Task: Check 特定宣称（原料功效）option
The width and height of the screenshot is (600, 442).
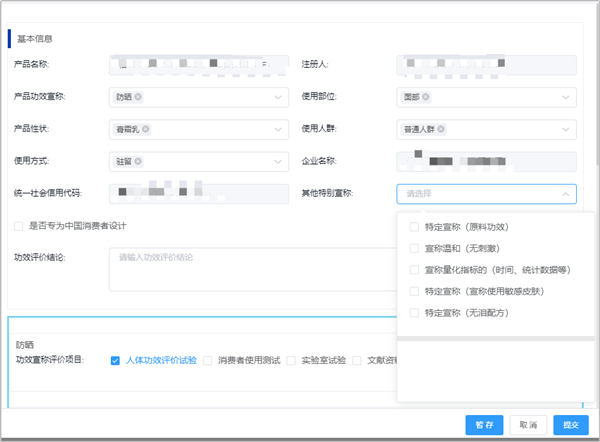Action: click(x=415, y=227)
